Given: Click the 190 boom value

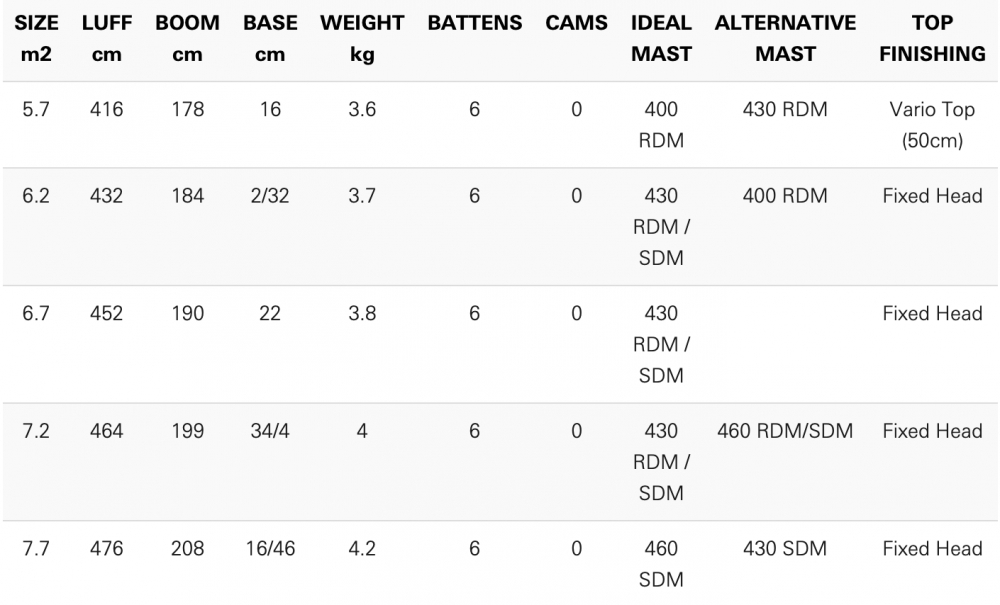Looking at the screenshot, I should pos(187,314).
